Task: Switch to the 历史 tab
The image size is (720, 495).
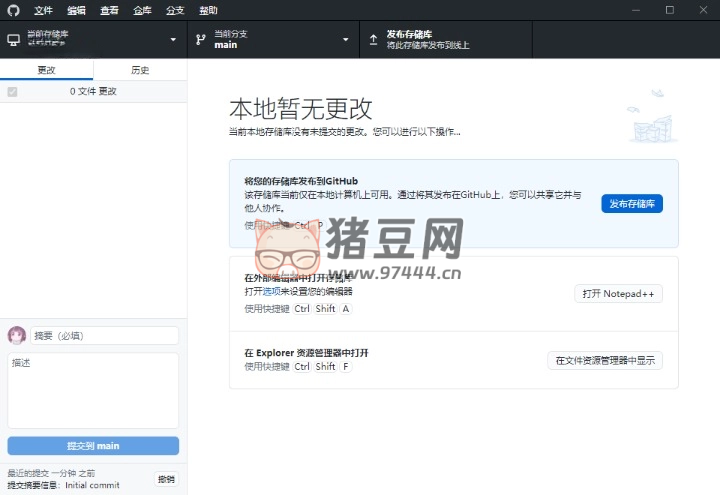Action: (x=140, y=70)
